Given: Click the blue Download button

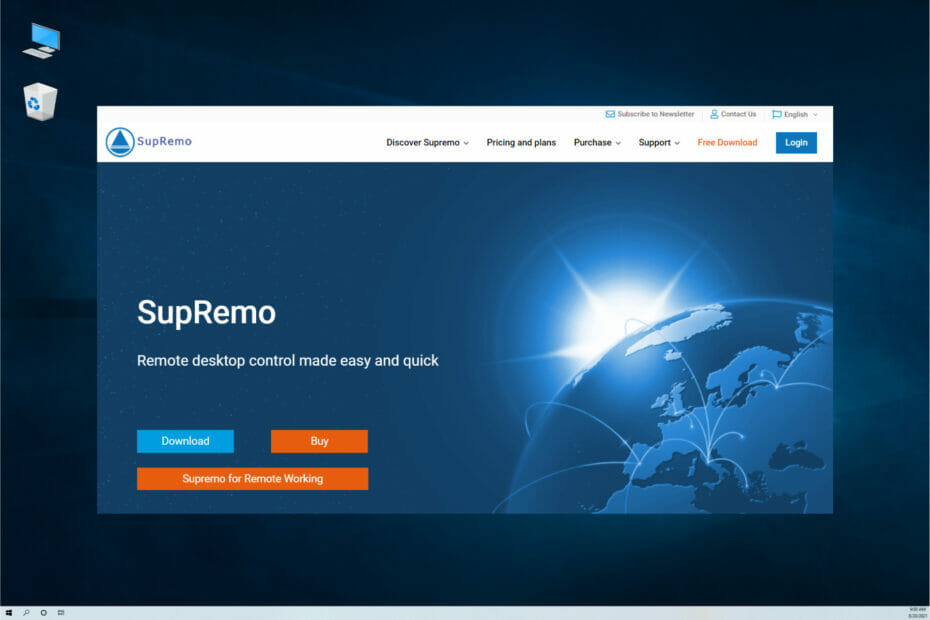Looking at the screenshot, I should [185, 441].
